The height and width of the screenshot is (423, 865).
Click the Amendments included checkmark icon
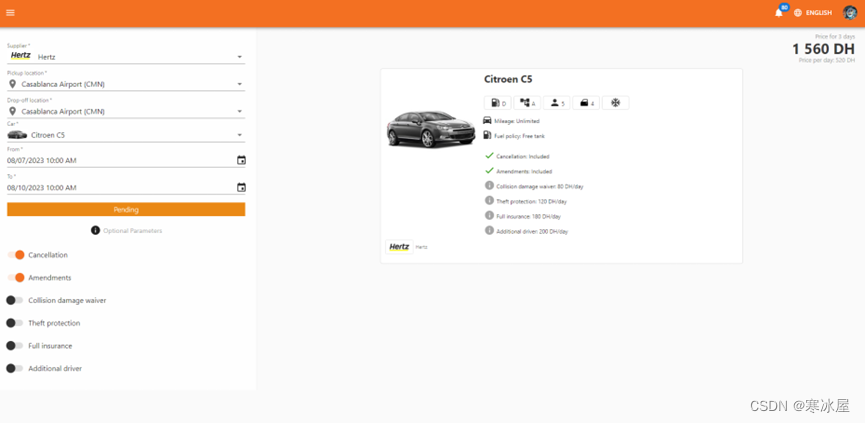tap(489, 171)
